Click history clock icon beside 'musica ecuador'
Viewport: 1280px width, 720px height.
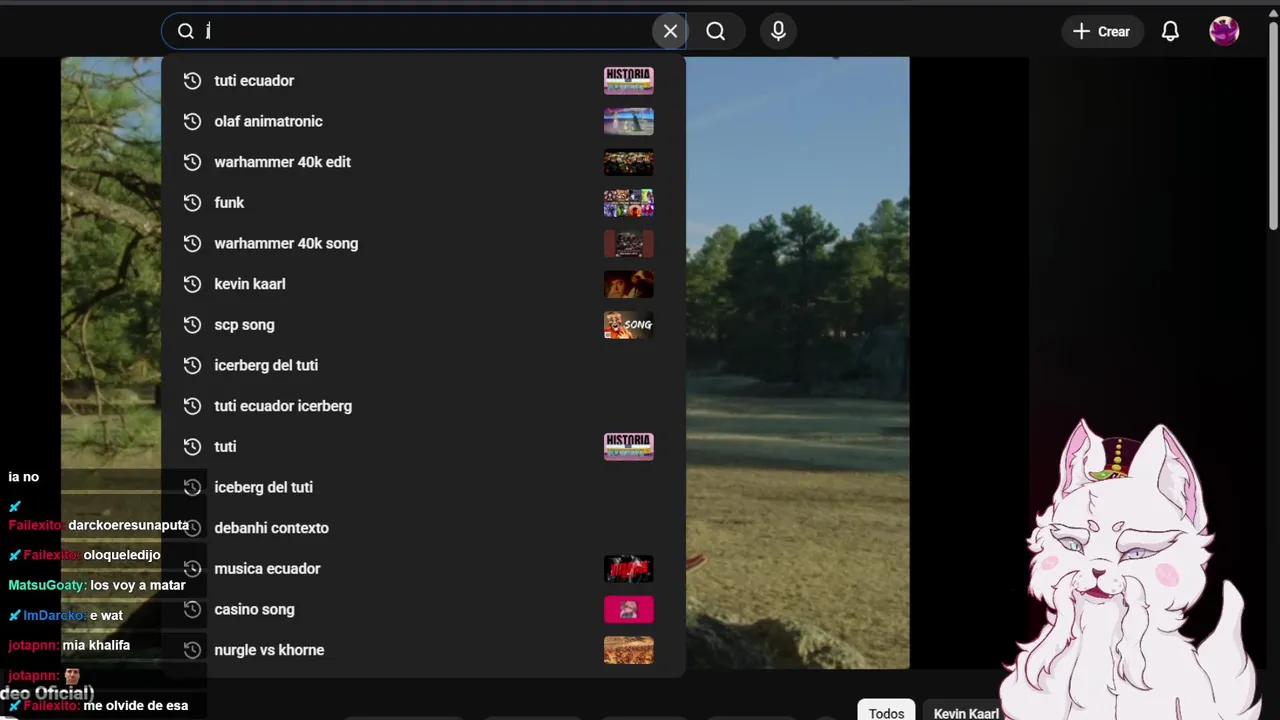(192, 569)
